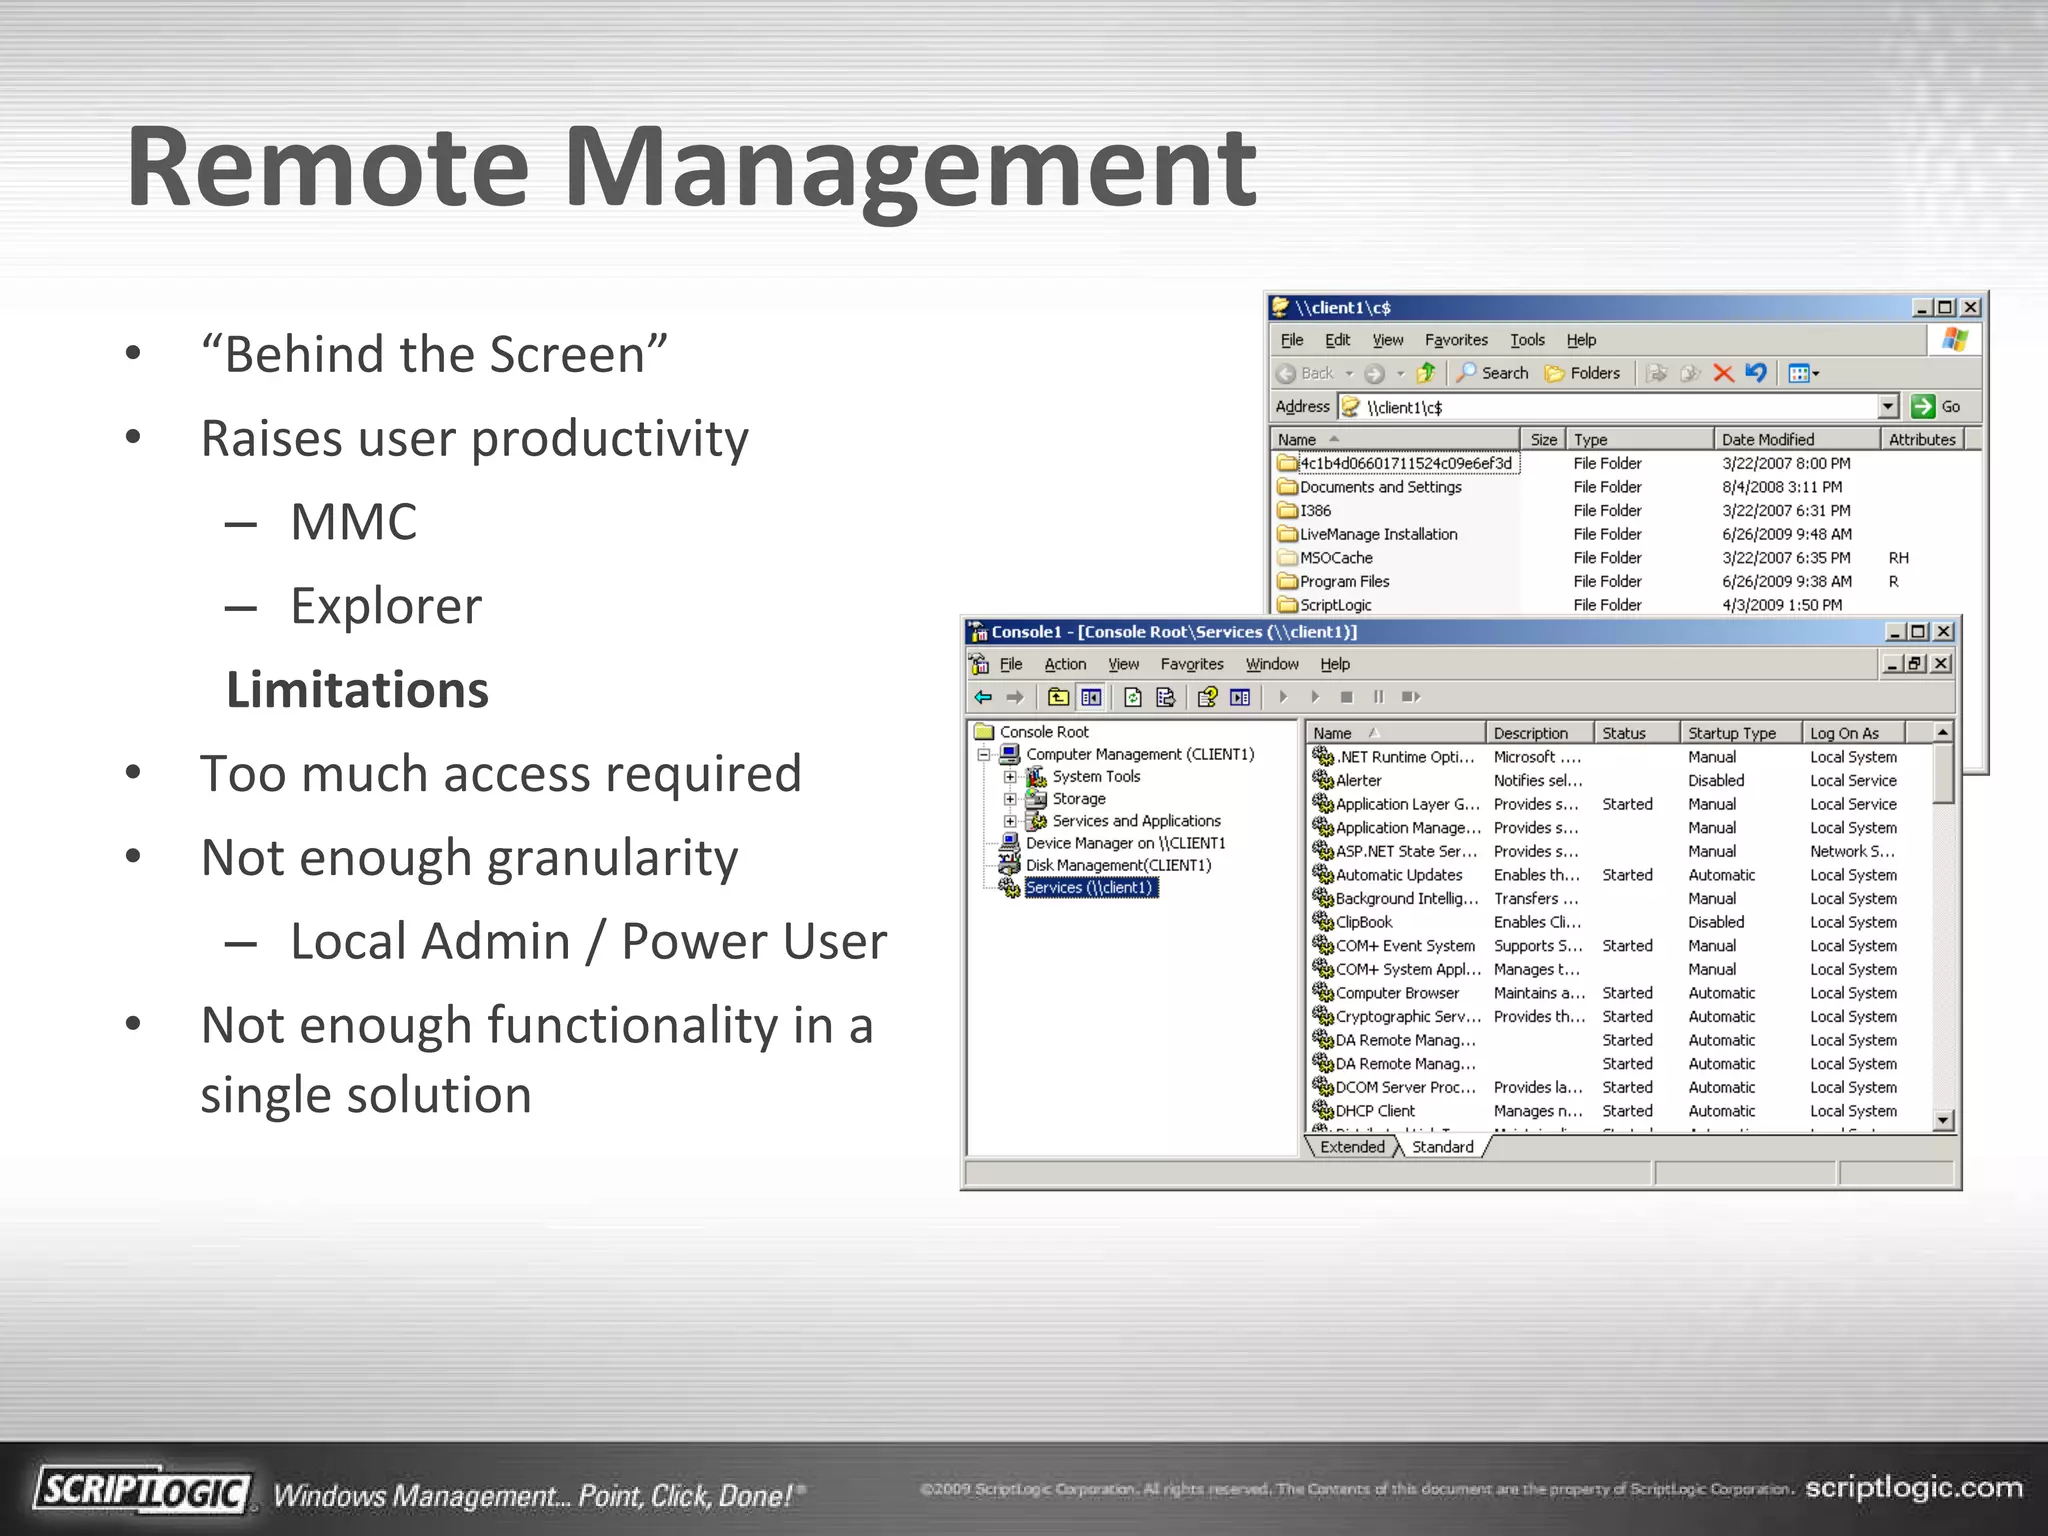The image size is (2048, 1536).
Task: Click Search in the Explorer toolbar
Action: [x=1492, y=373]
